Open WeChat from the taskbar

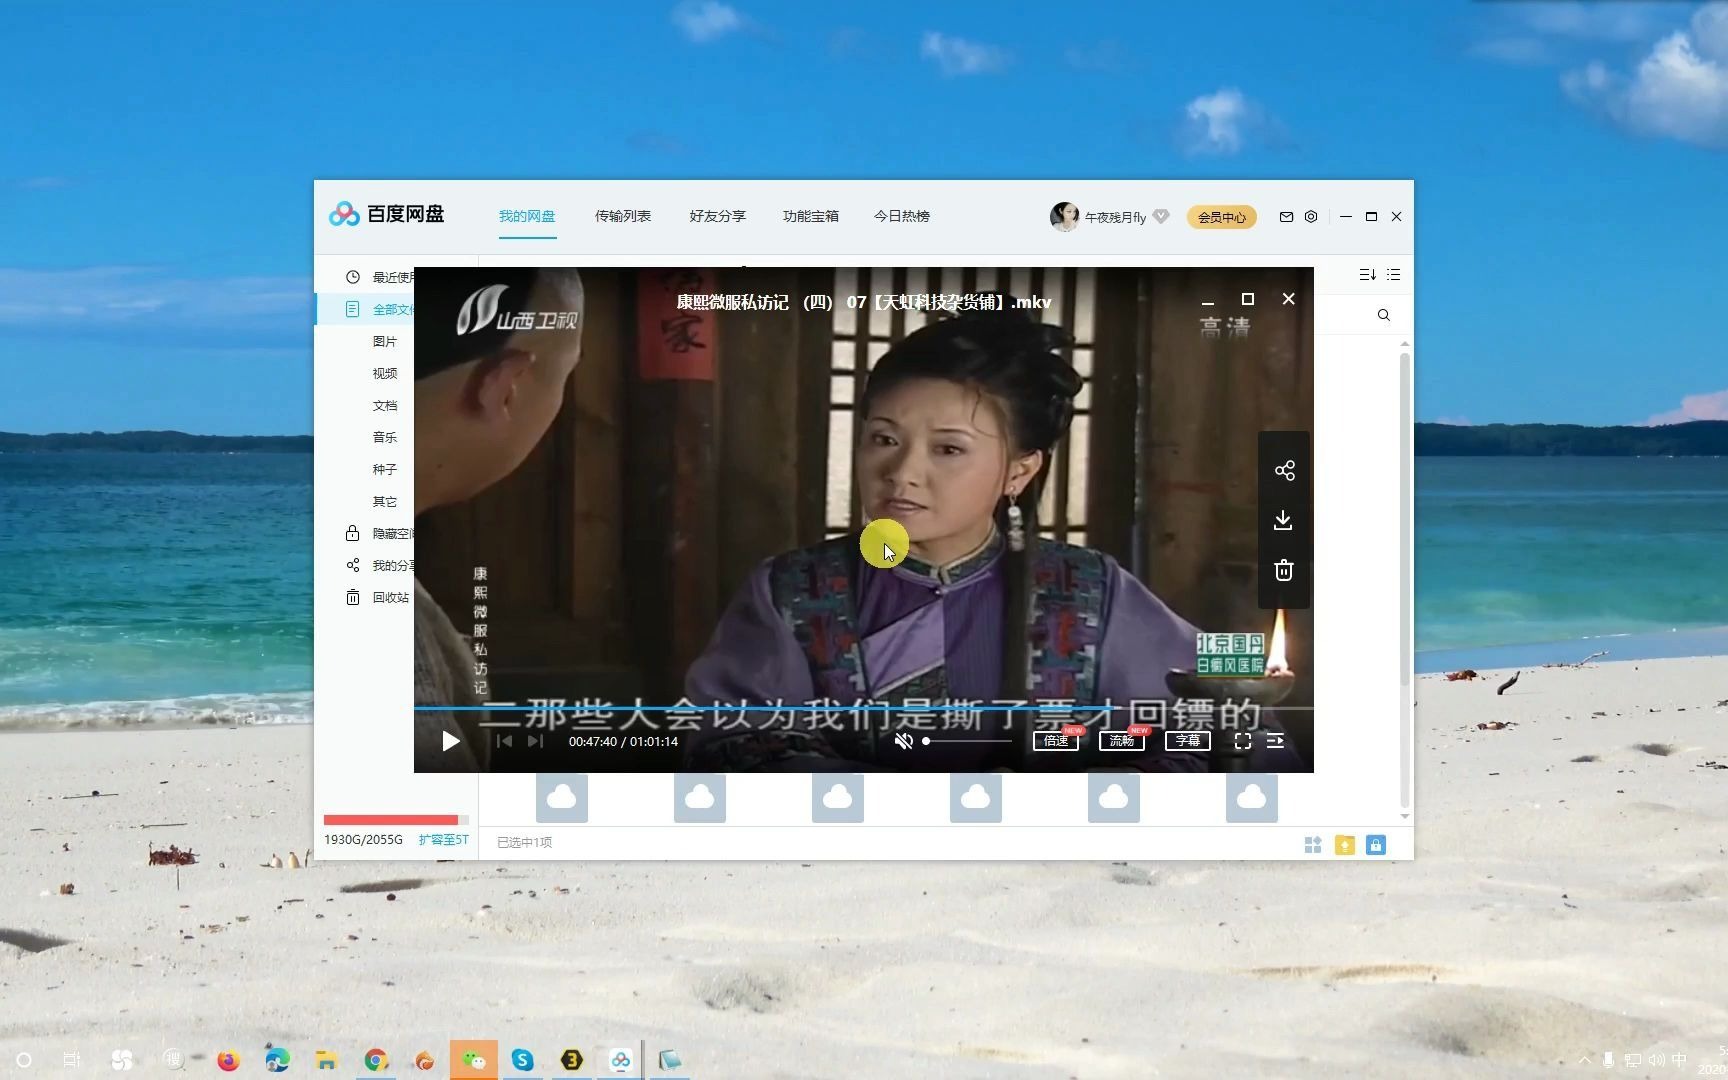coord(474,1060)
